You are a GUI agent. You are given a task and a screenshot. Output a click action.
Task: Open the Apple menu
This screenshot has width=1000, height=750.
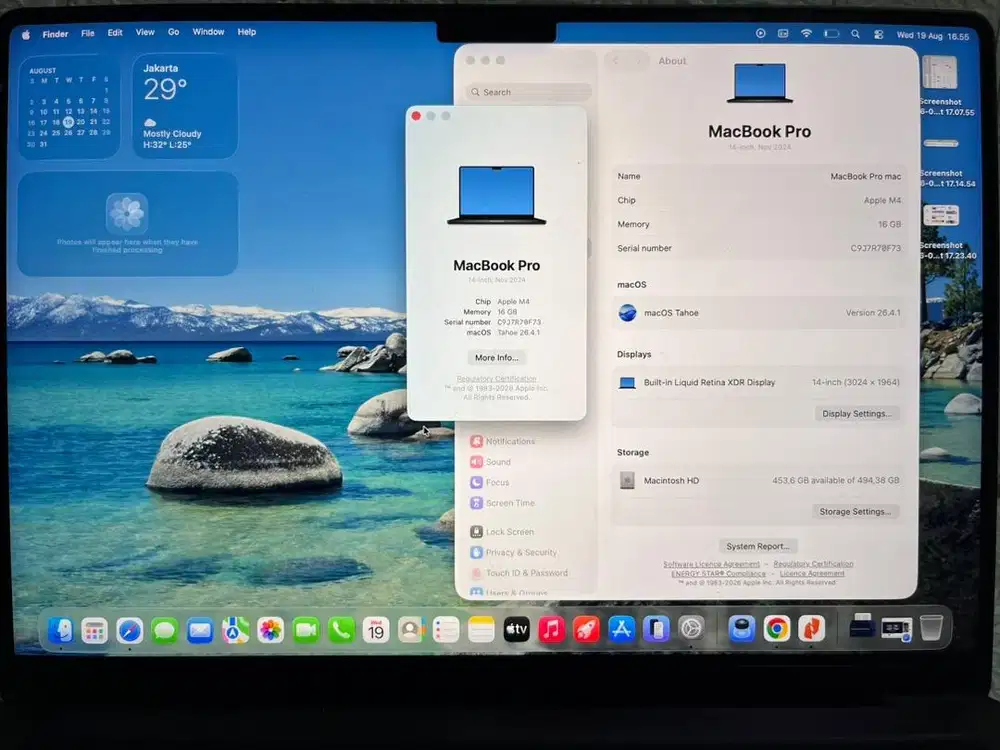(x=26, y=35)
